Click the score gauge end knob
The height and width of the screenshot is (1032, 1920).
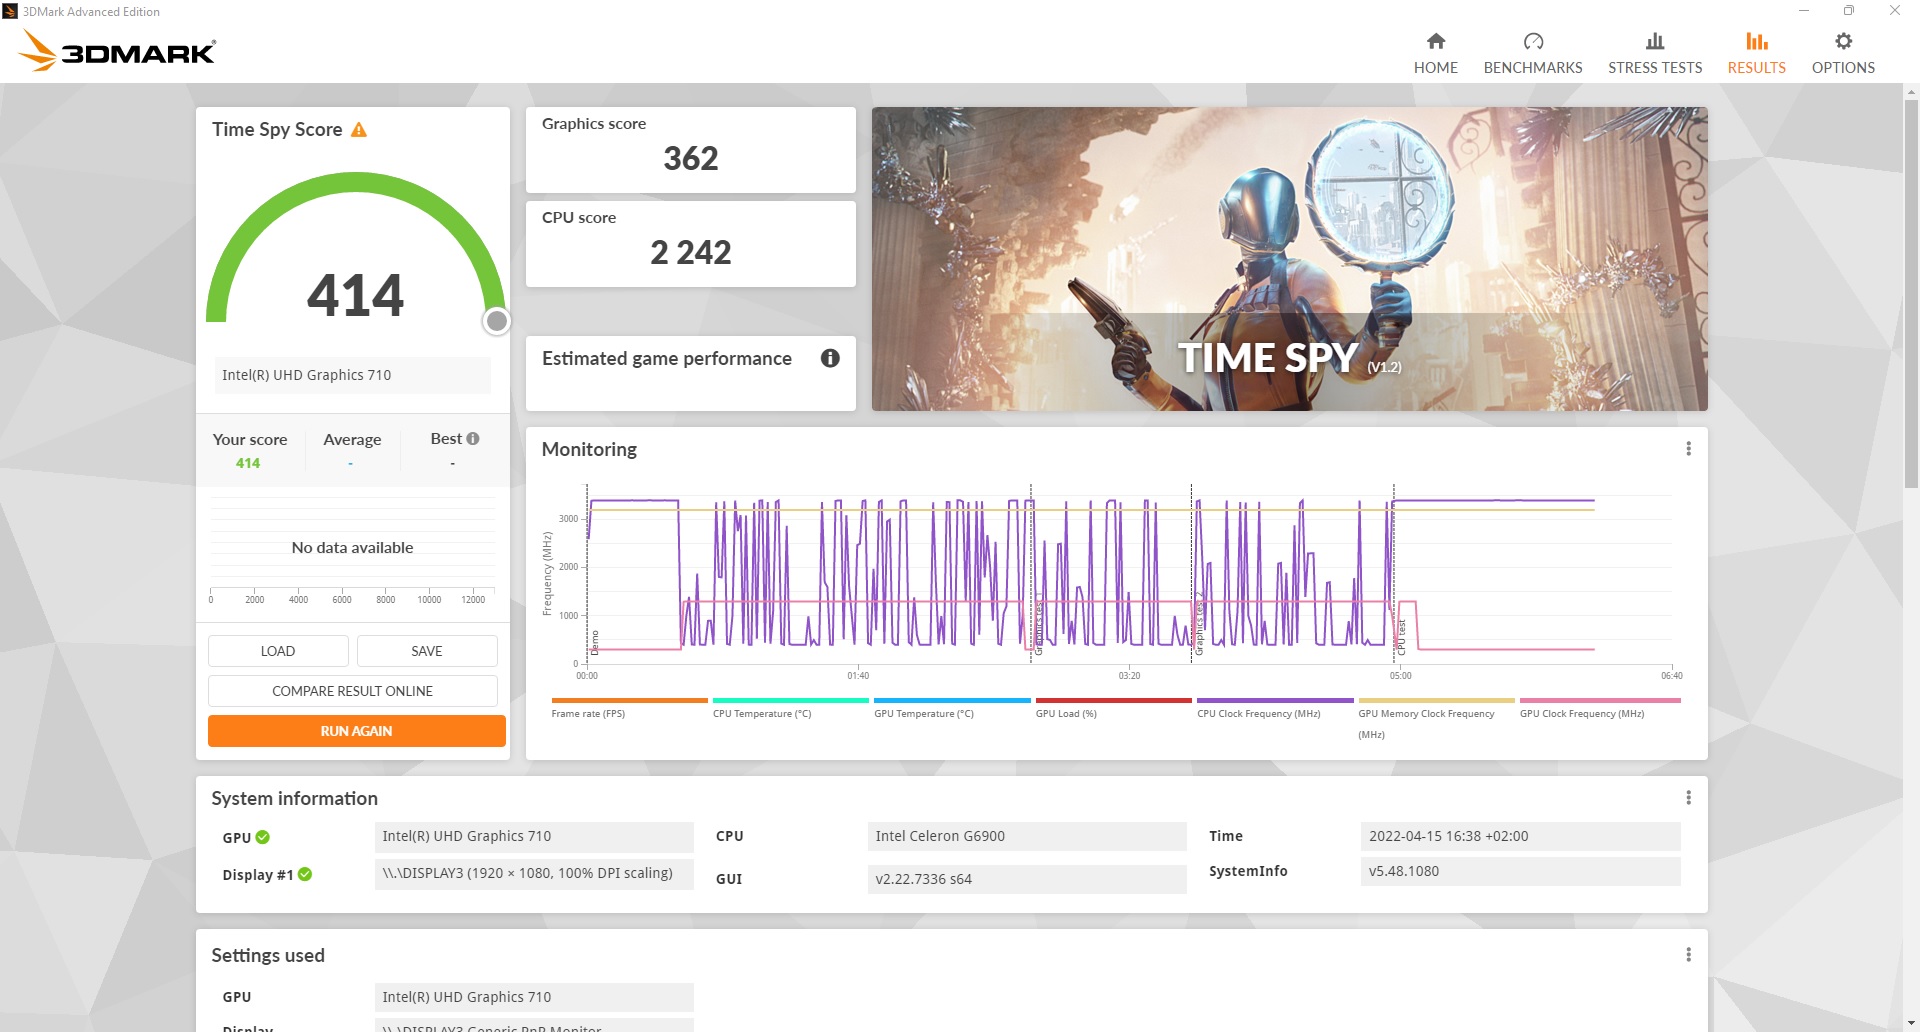pyautogui.click(x=497, y=321)
